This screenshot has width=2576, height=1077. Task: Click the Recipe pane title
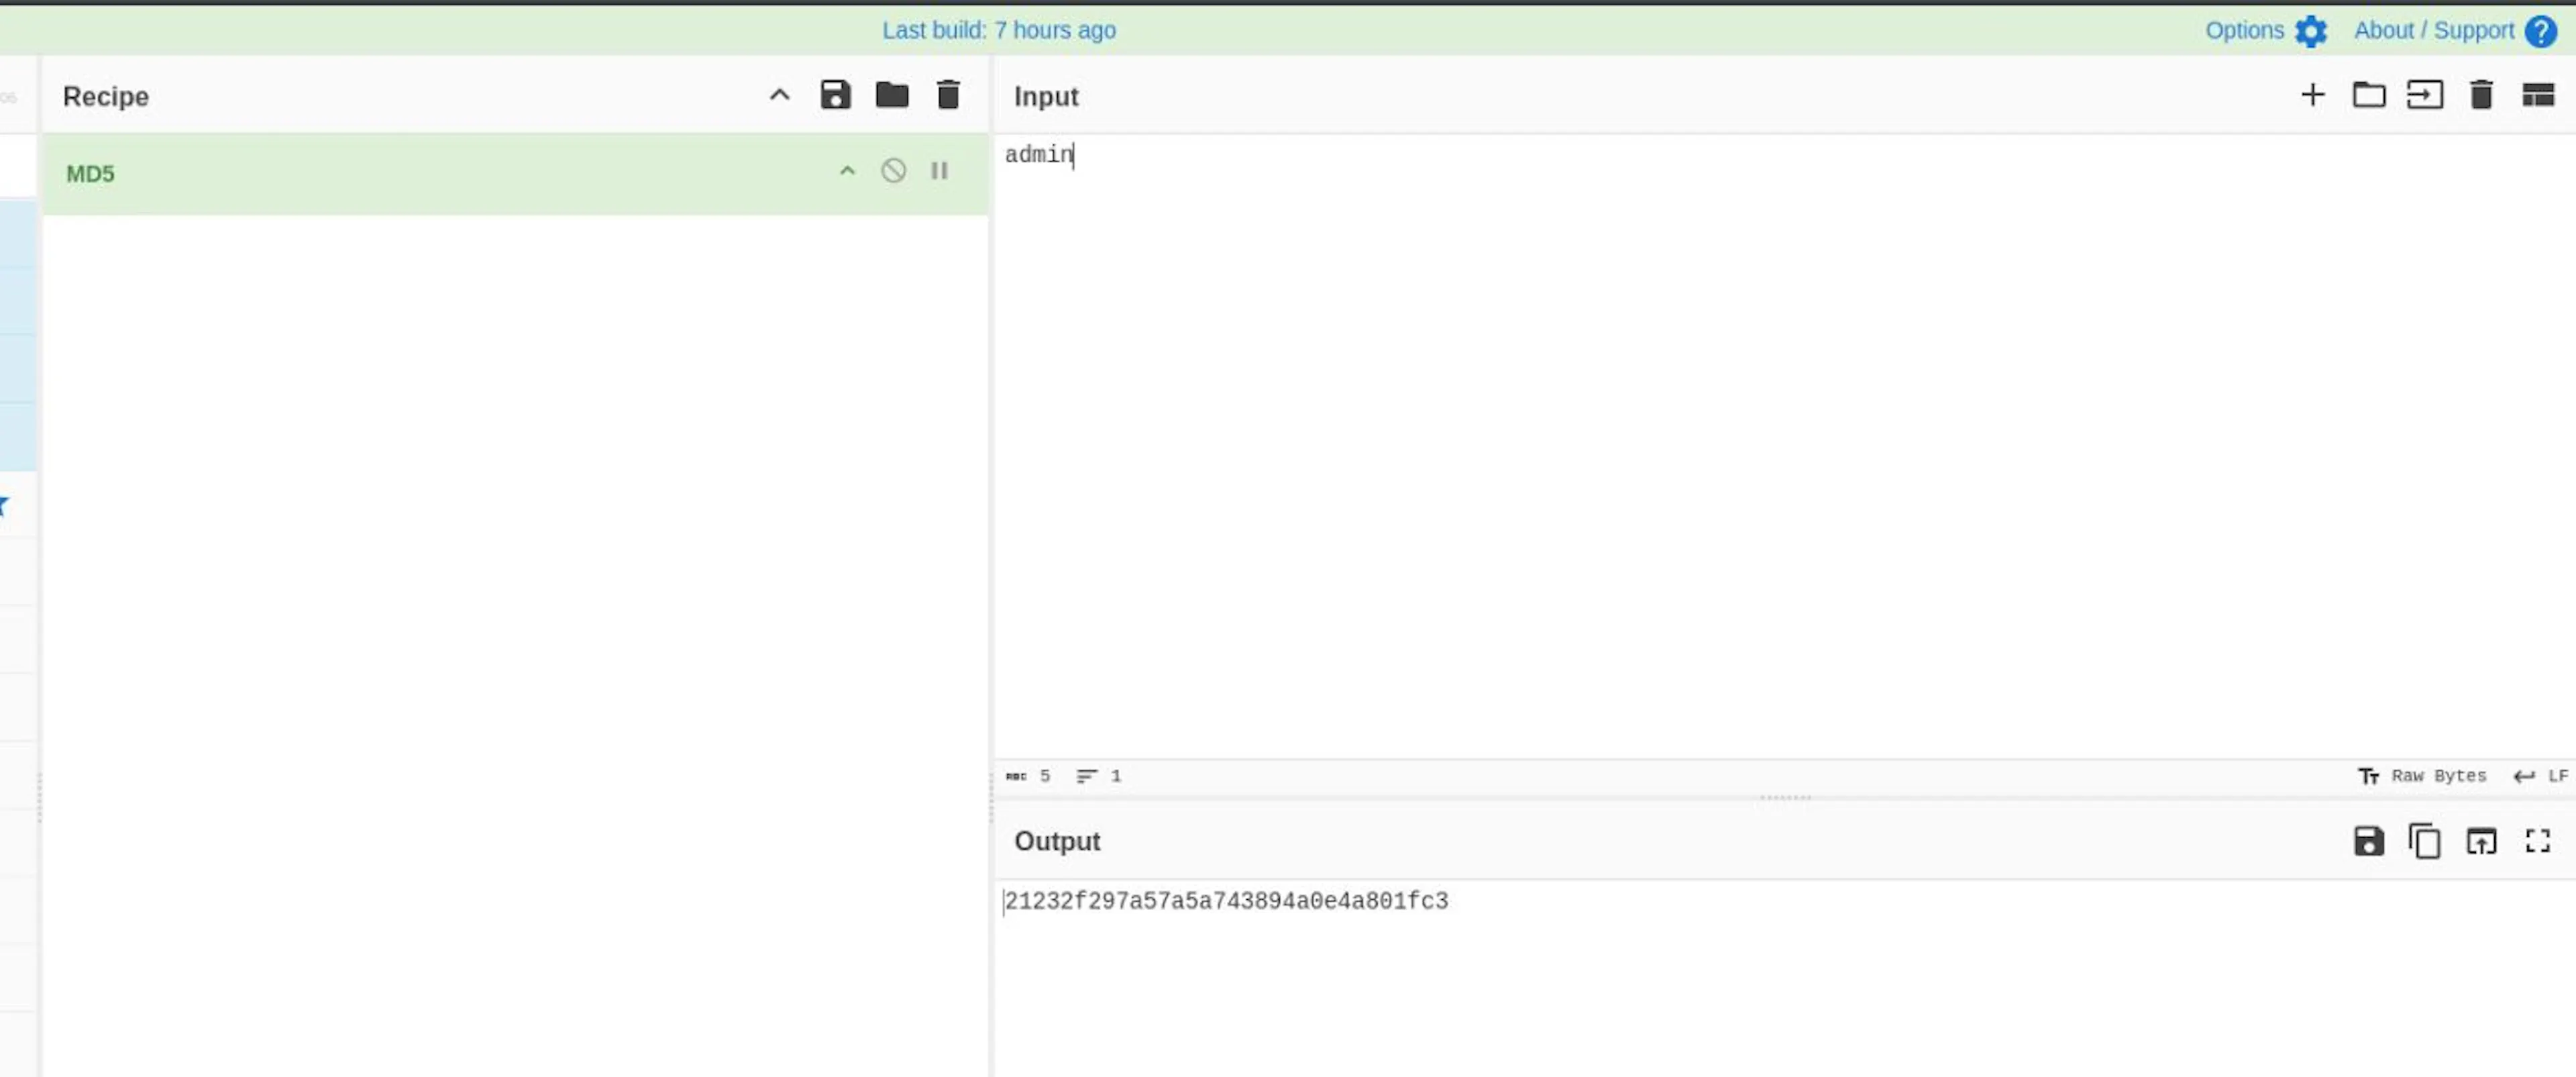point(106,96)
